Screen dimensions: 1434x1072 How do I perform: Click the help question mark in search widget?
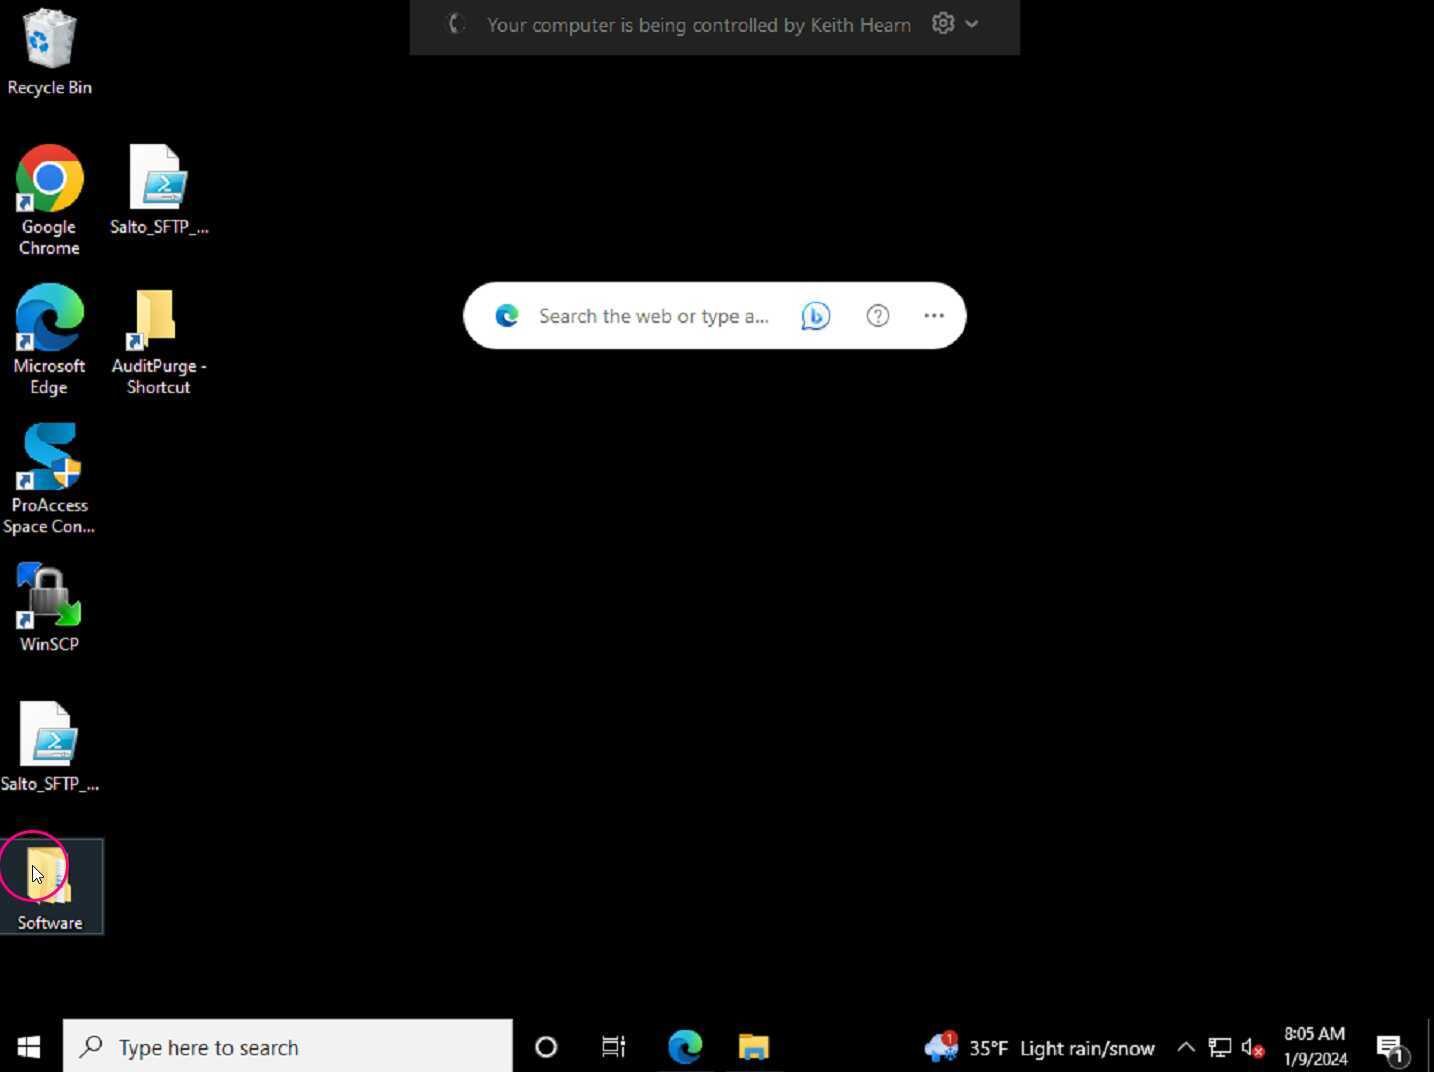pos(877,316)
